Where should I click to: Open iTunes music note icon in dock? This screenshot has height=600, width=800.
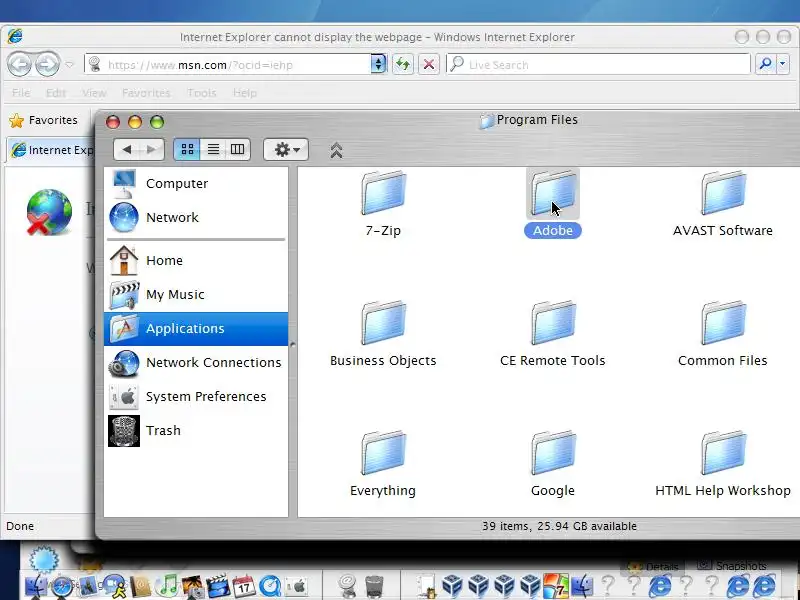(166, 586)
